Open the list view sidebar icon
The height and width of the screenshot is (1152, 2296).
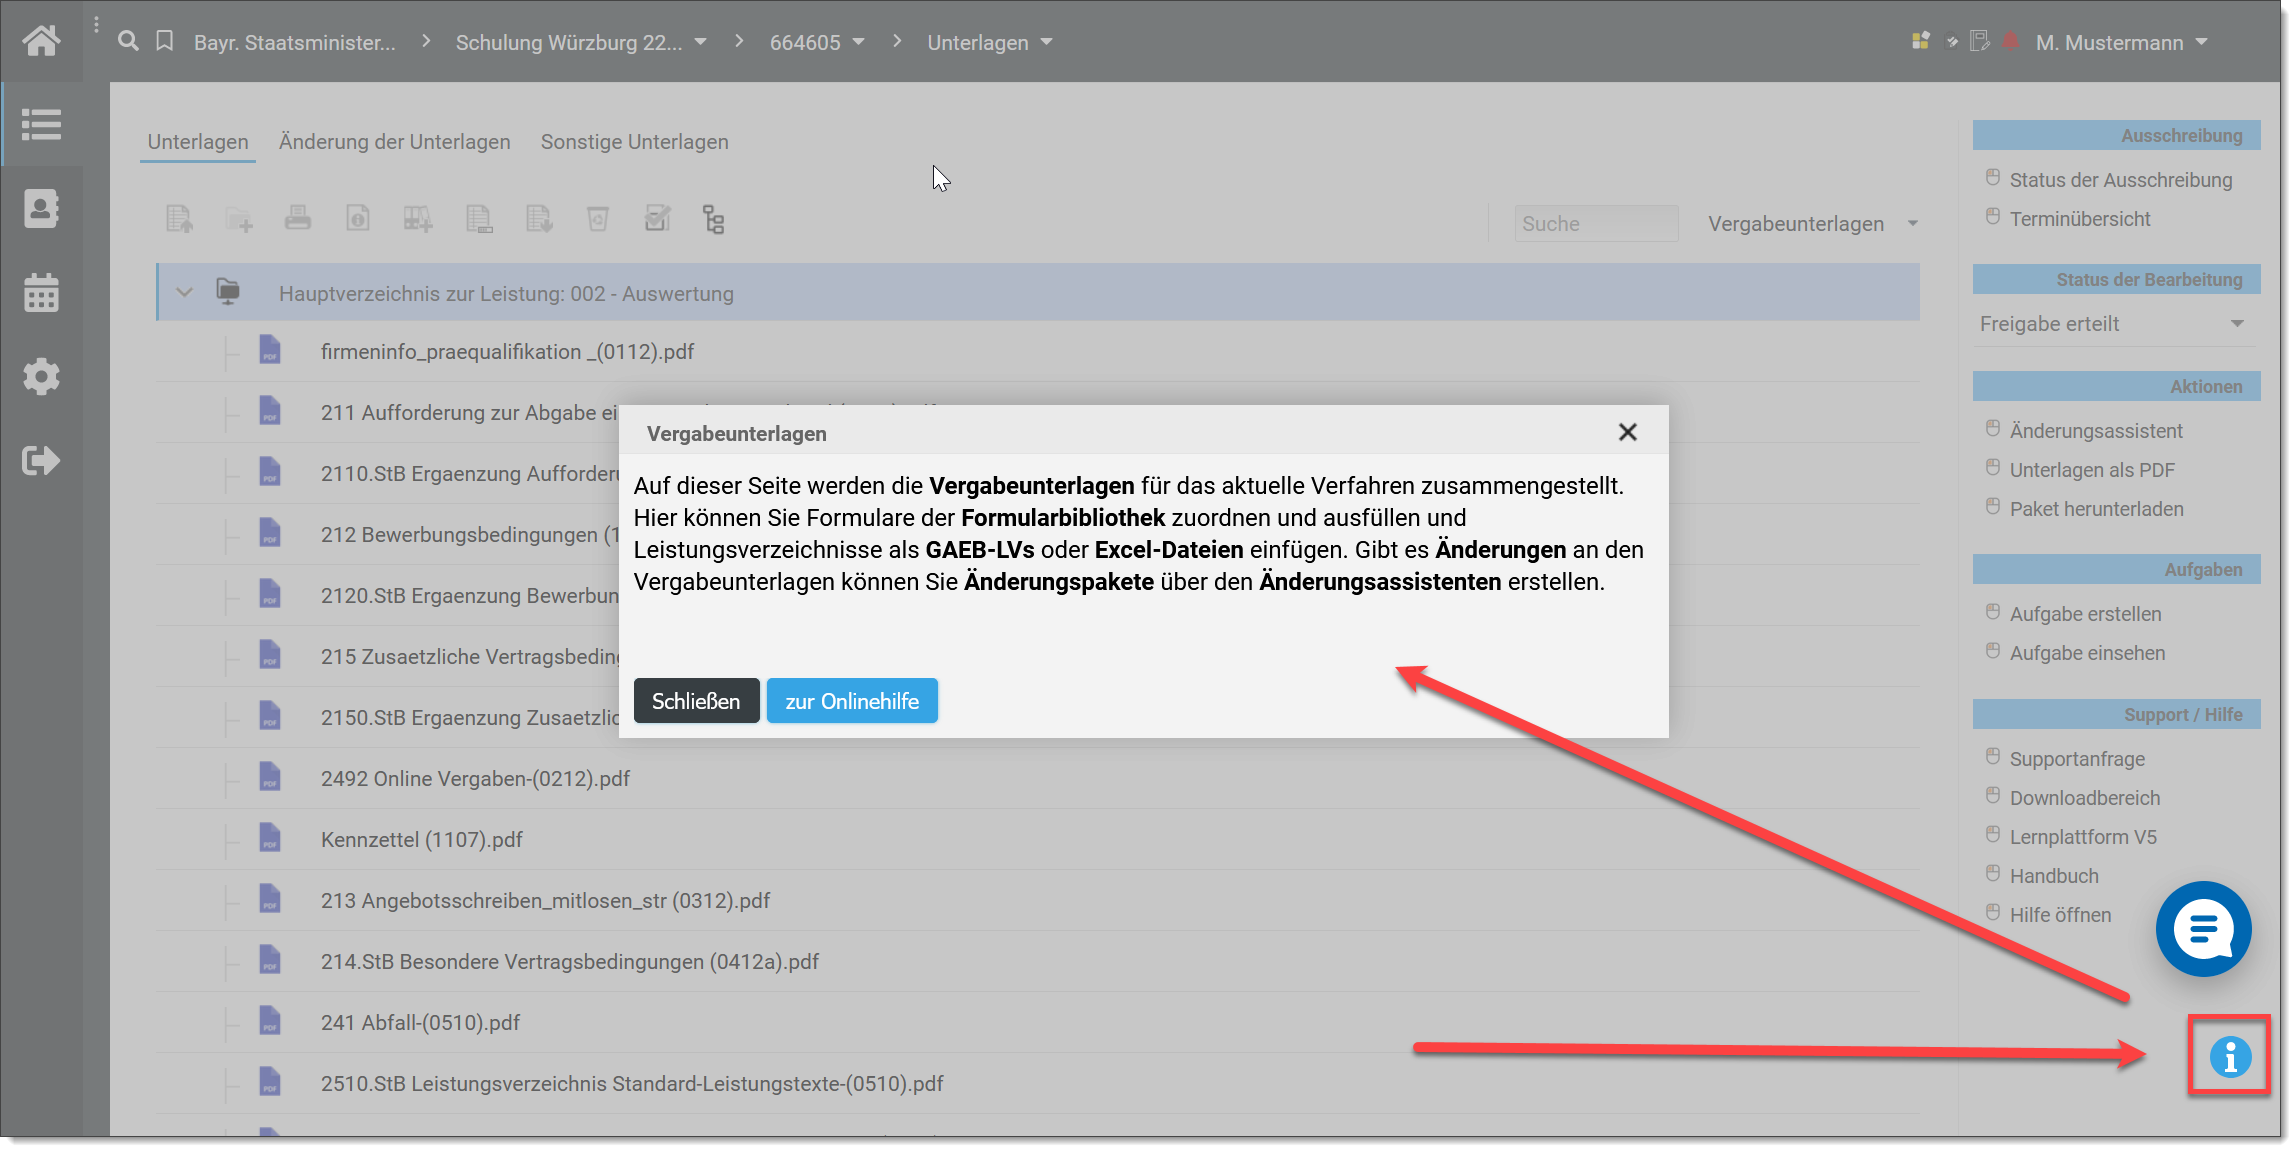coord(41,125)
